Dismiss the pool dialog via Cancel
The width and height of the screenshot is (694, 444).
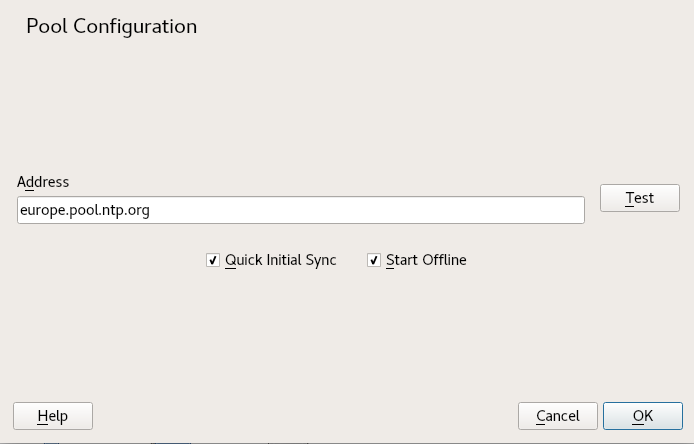[x=557, y=416]
